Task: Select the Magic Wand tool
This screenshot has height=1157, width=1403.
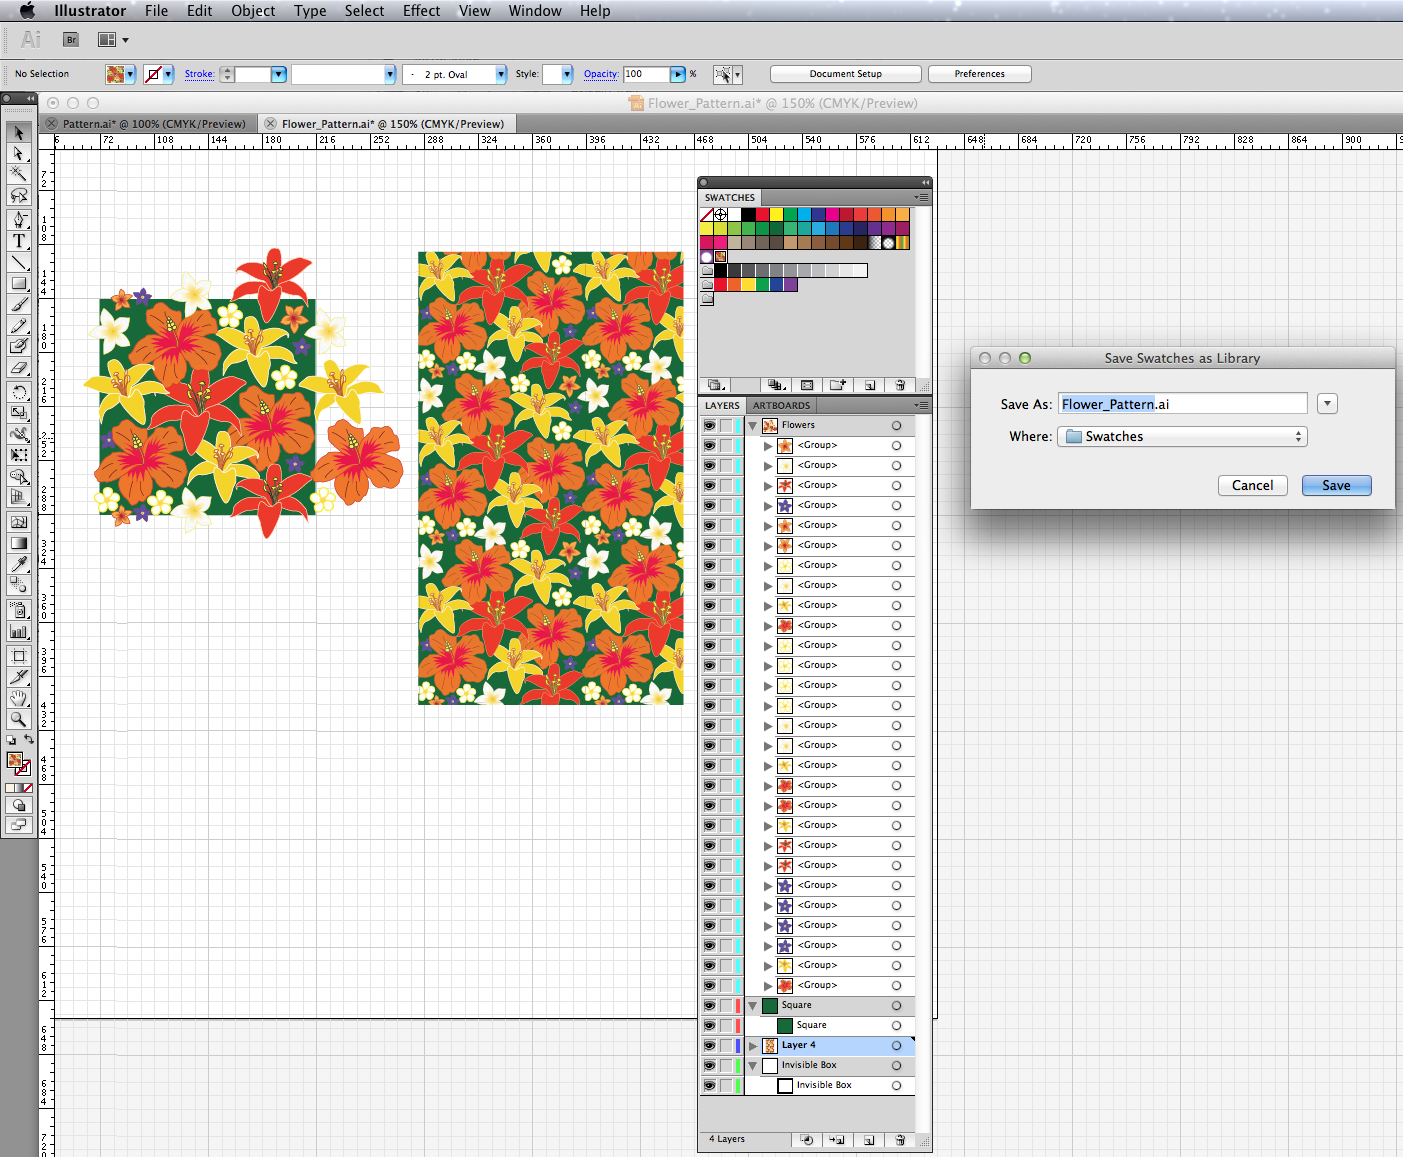Action: (18, 174)
